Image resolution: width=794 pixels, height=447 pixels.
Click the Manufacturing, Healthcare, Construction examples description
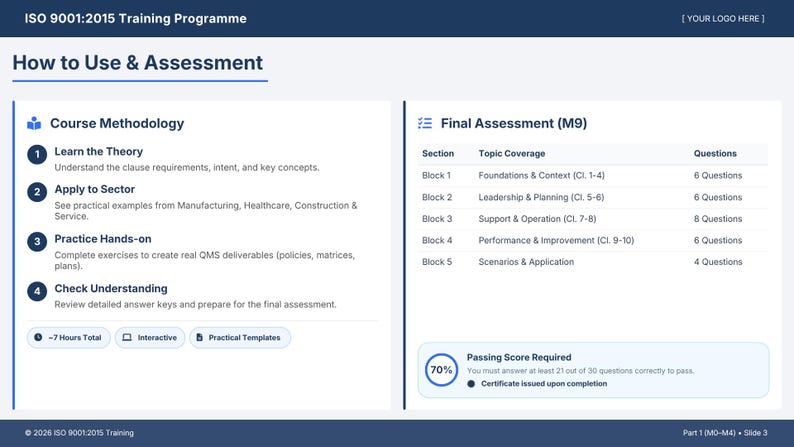[x=206, y=211]
